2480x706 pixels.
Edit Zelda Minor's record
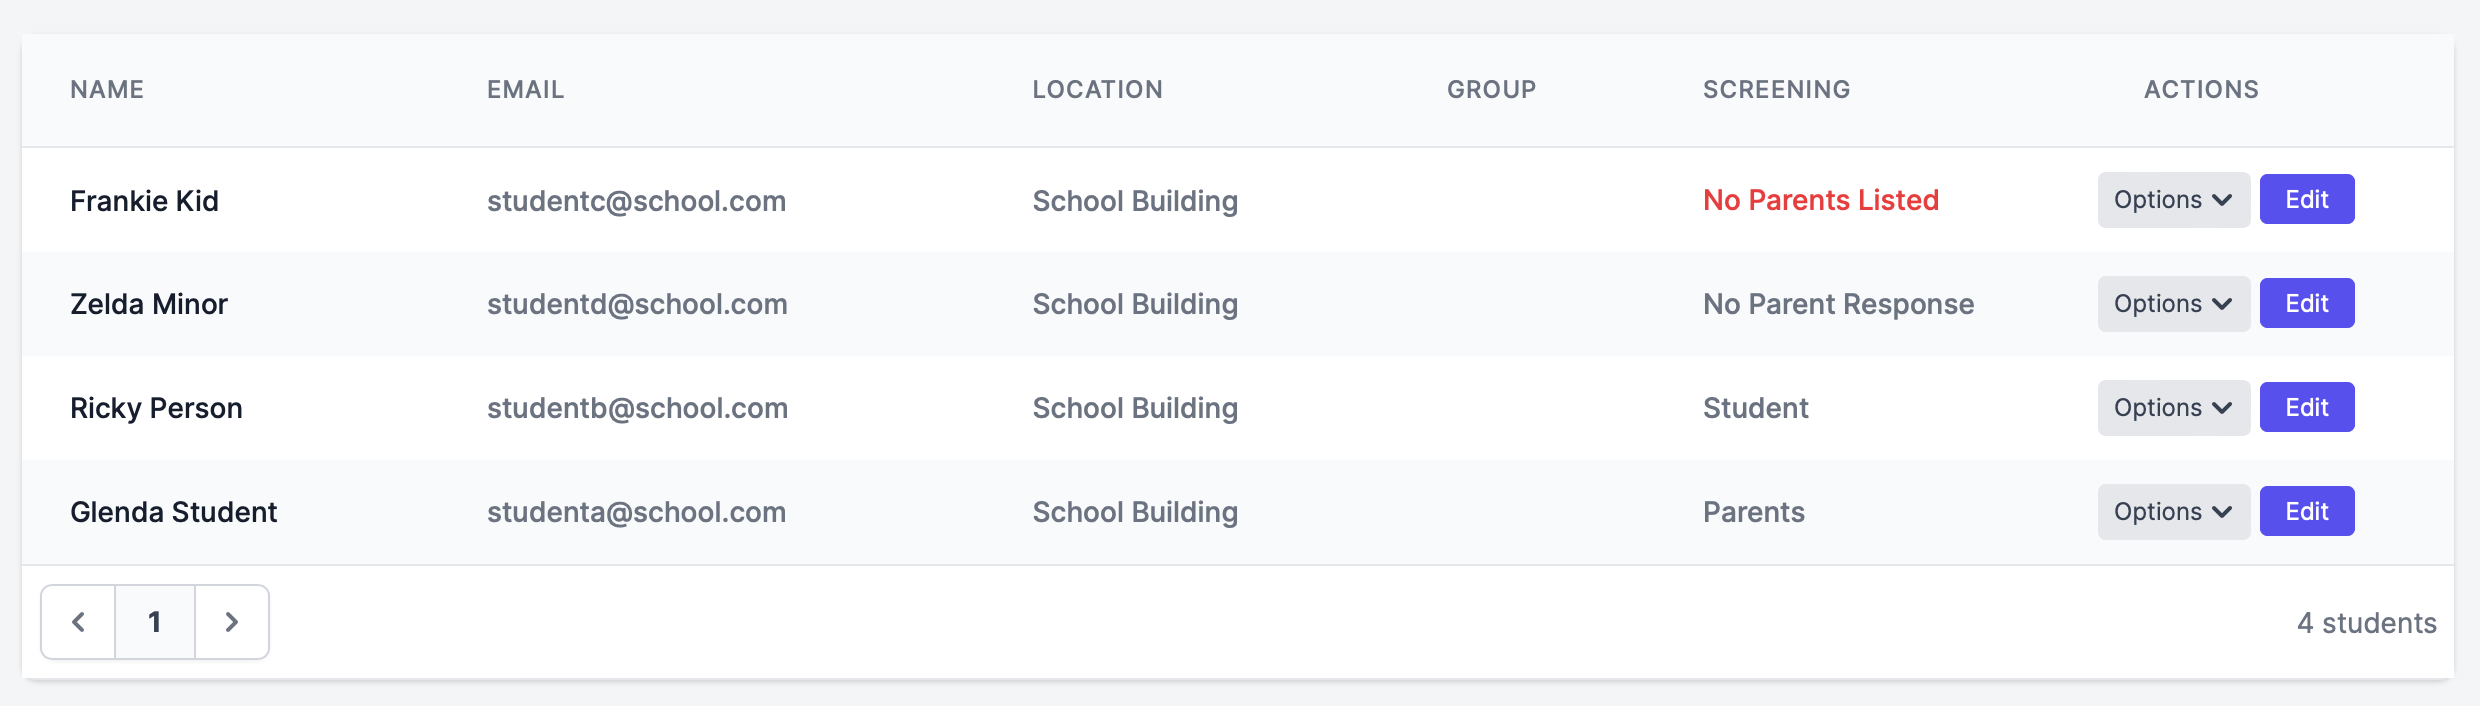coord(2307,304)
